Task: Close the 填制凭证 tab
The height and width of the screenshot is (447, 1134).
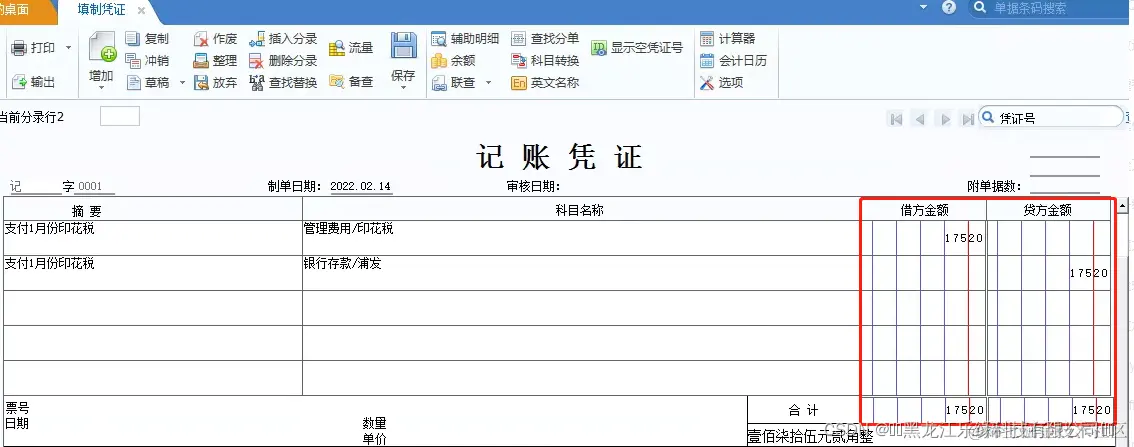Action: click(141, 11)
